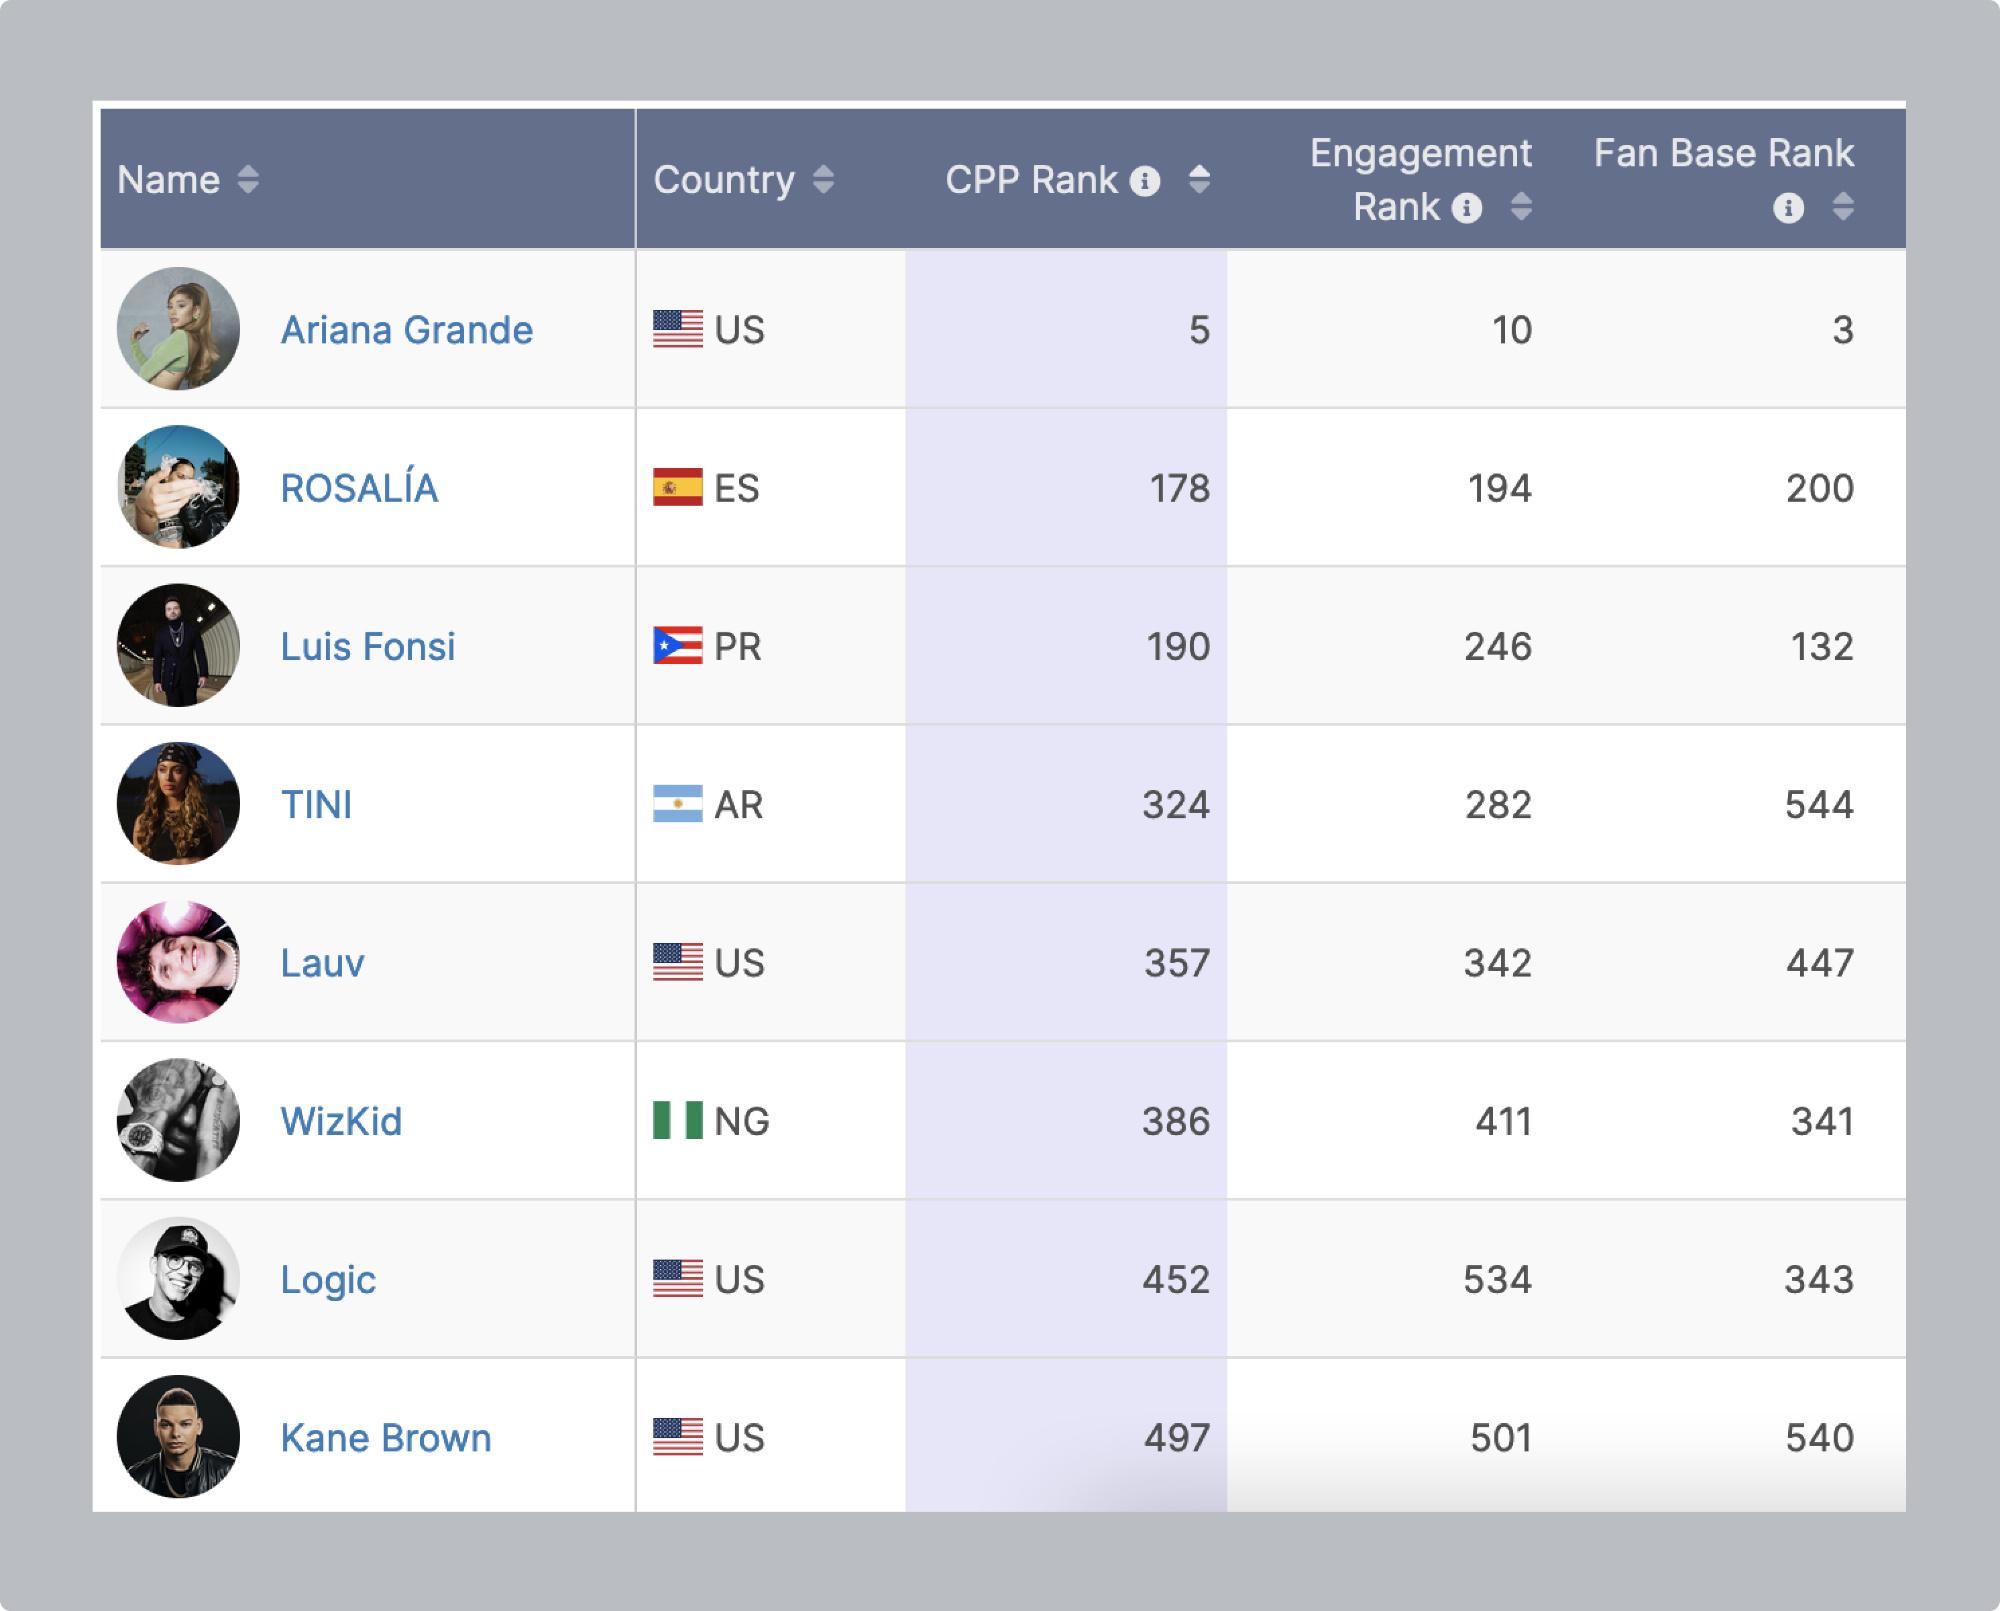Sort by Engagement Rank arrows
Image resolution: width=2000 pixels, height=1611 pixels.
click(1521, 207)
